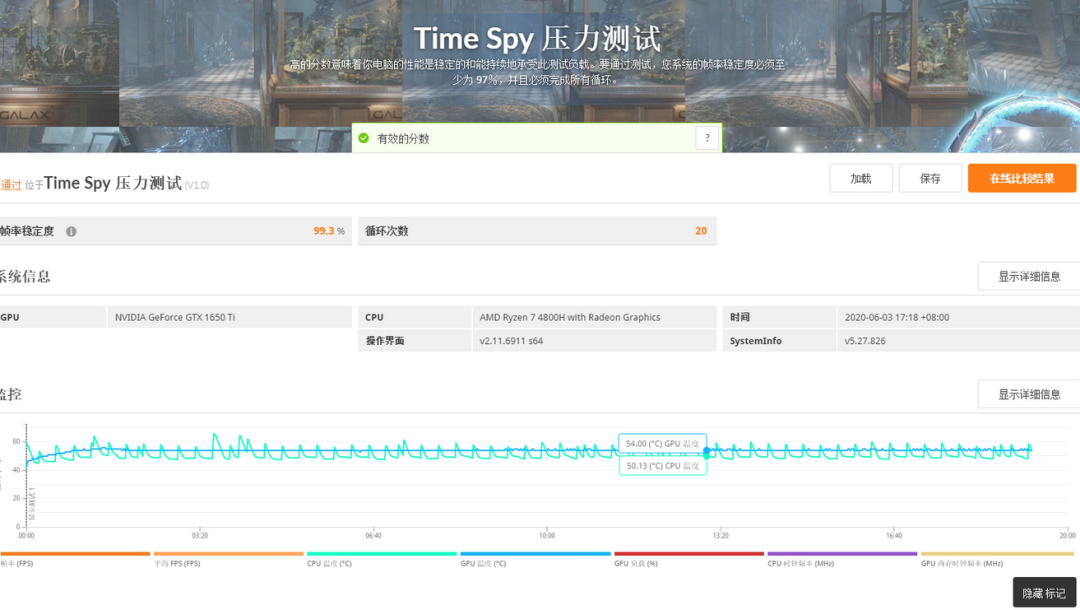
Task: Click the 通过 passed status label
Action: tap(11, 185)
